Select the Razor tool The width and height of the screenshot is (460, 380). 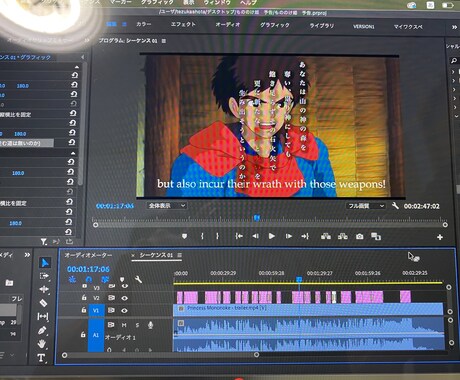tap(43, 303)
